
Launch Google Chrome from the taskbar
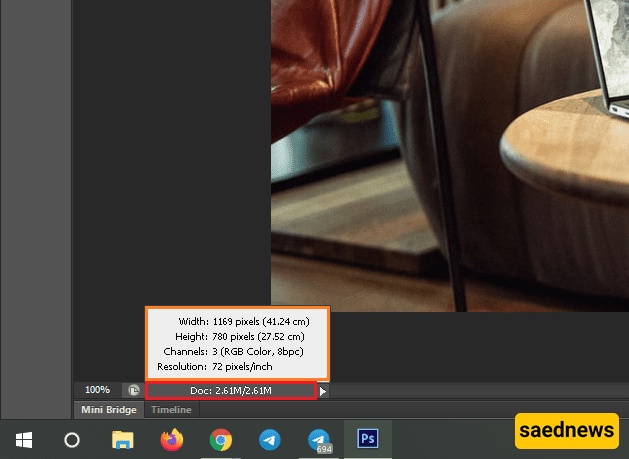(x=221, y=439)
